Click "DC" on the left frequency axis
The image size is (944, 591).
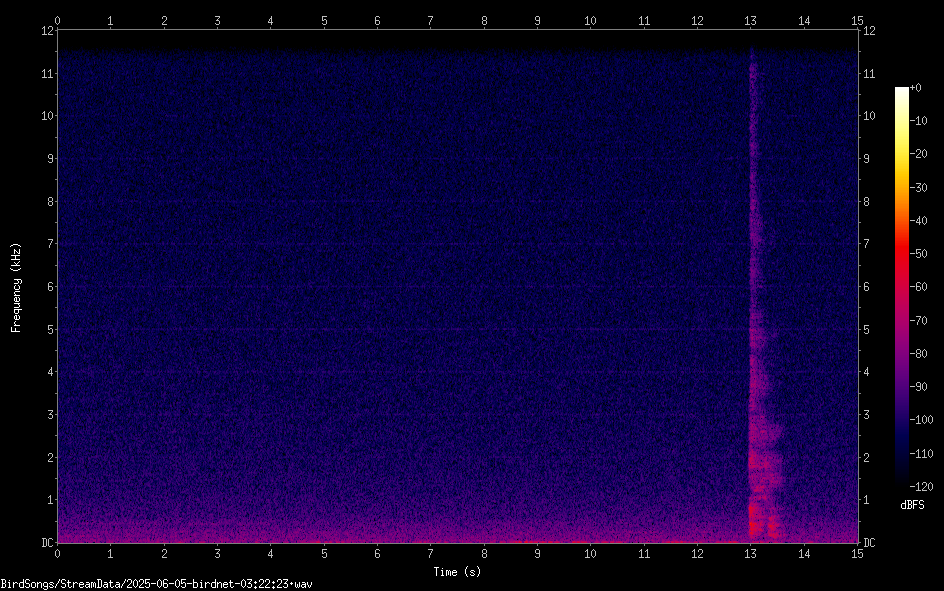click(47, 543)
